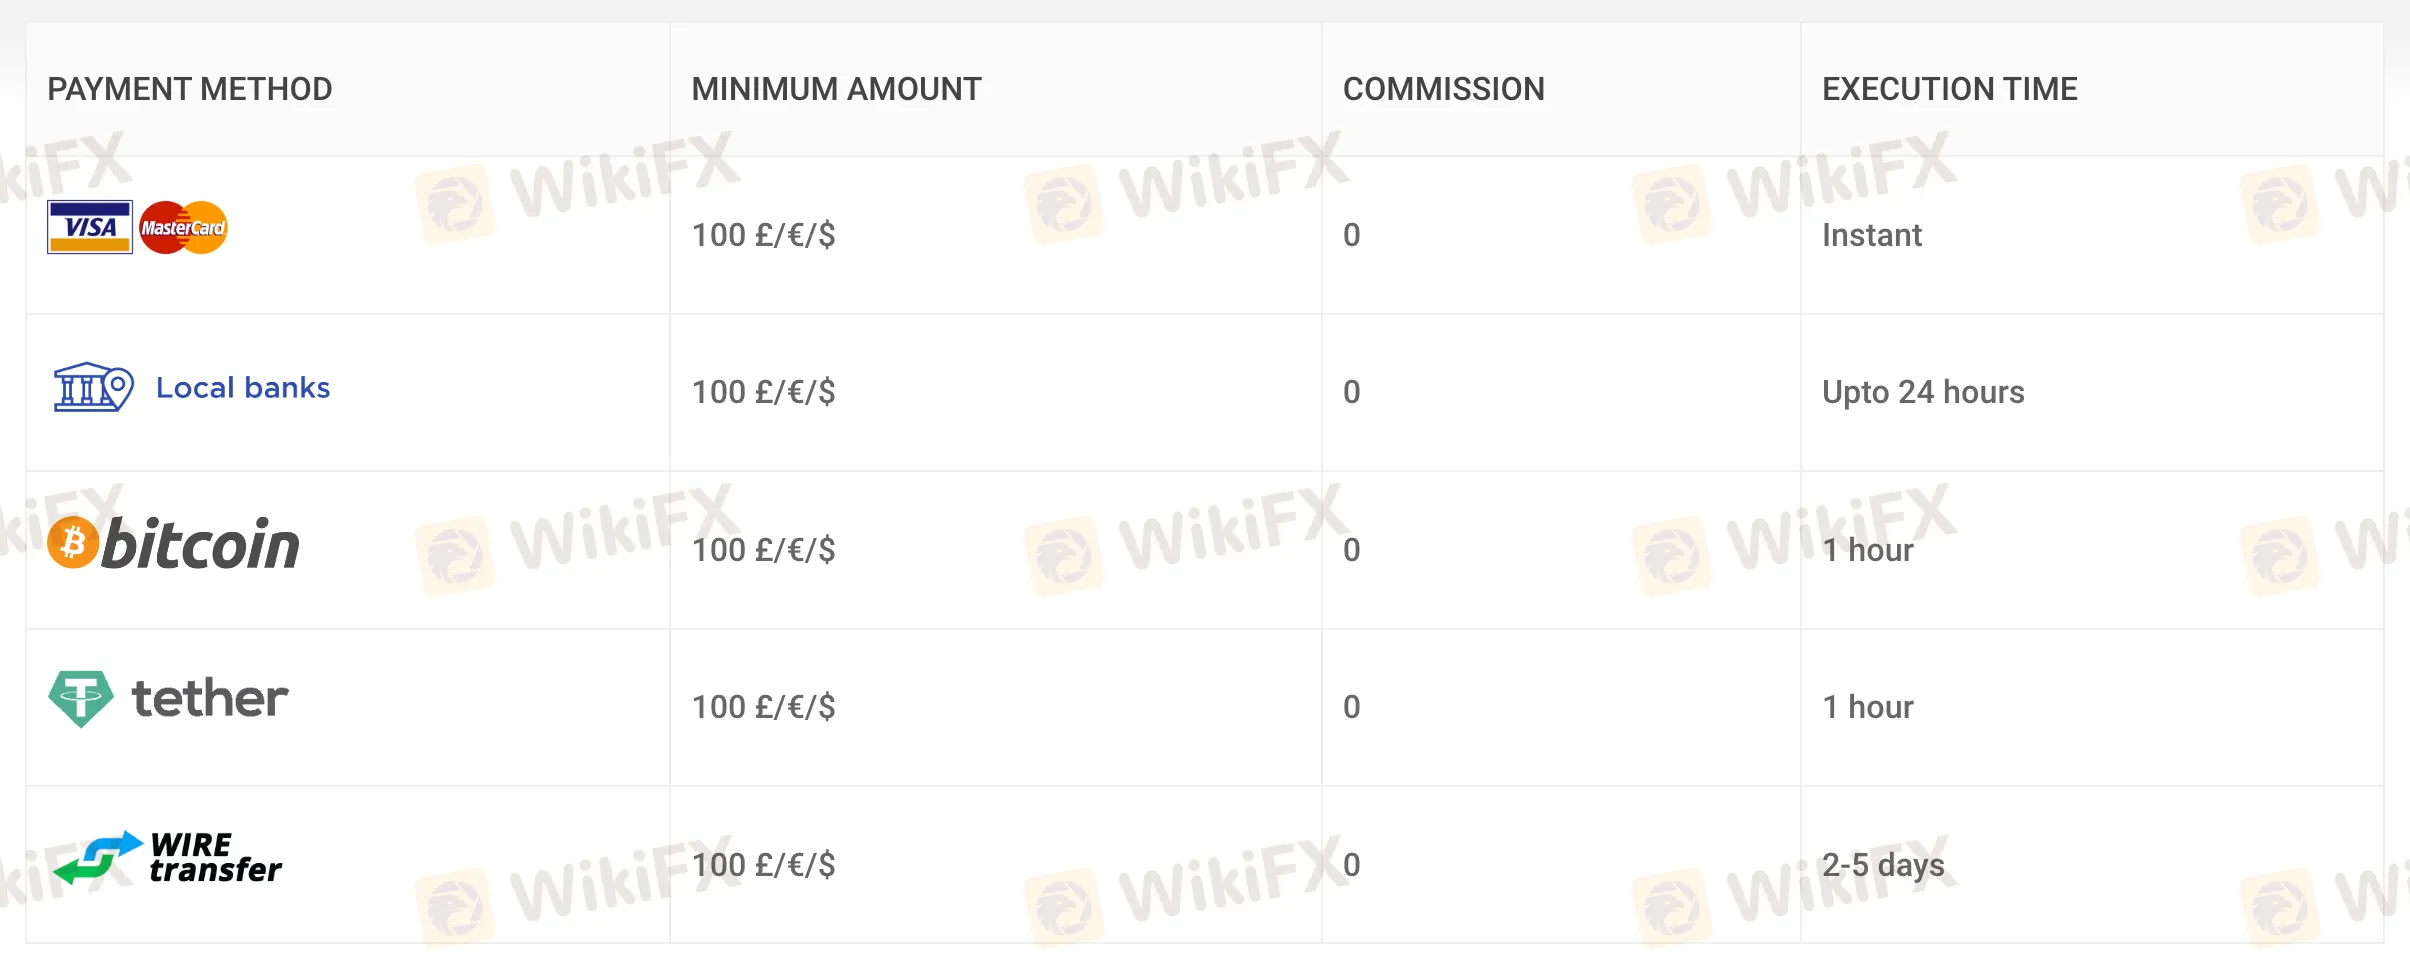Select the Instant execution time cell

click(x=1871, y=235)
